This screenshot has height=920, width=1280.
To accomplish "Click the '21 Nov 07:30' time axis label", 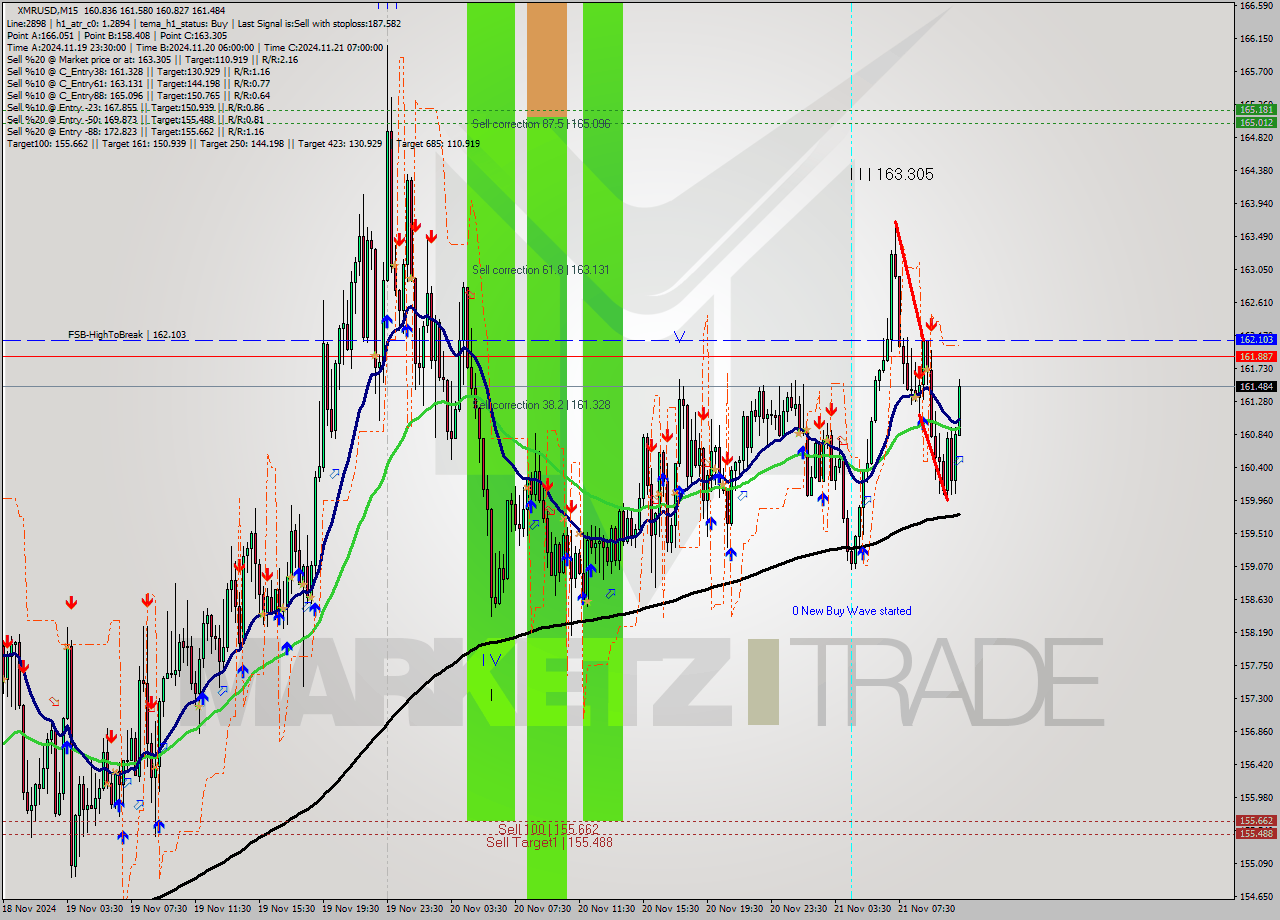I will coord(927,909).
